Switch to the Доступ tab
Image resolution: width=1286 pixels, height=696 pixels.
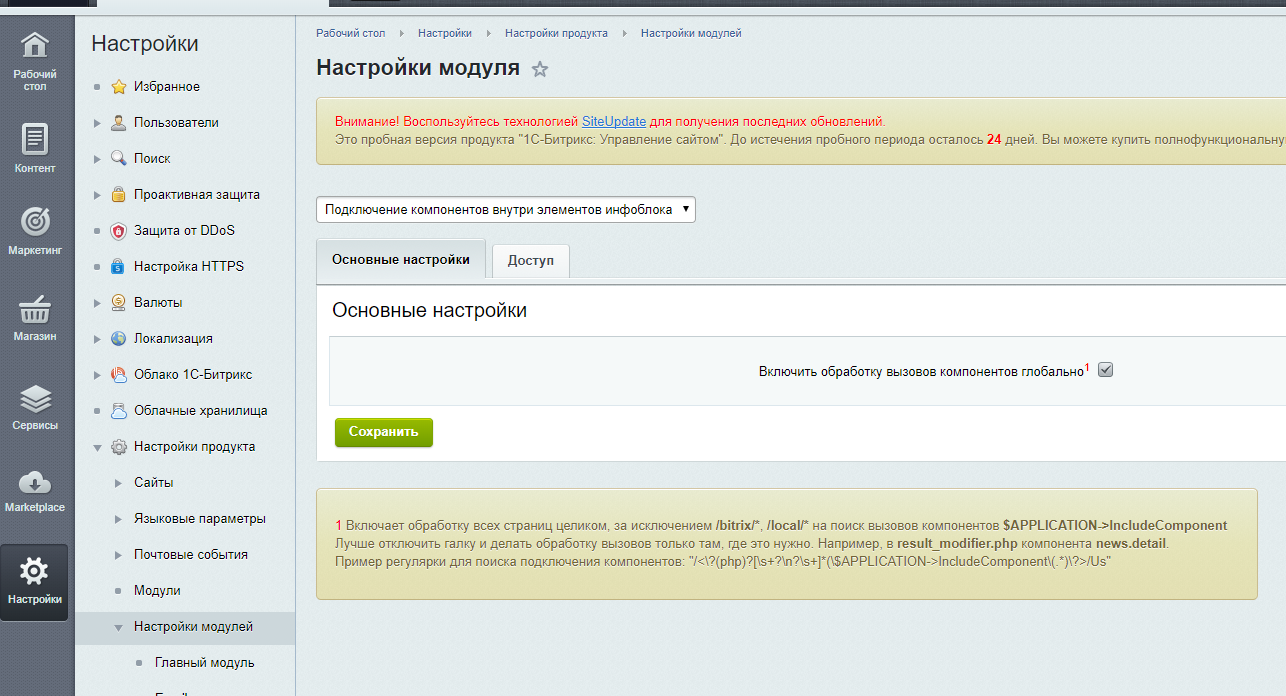coord(530,260)
